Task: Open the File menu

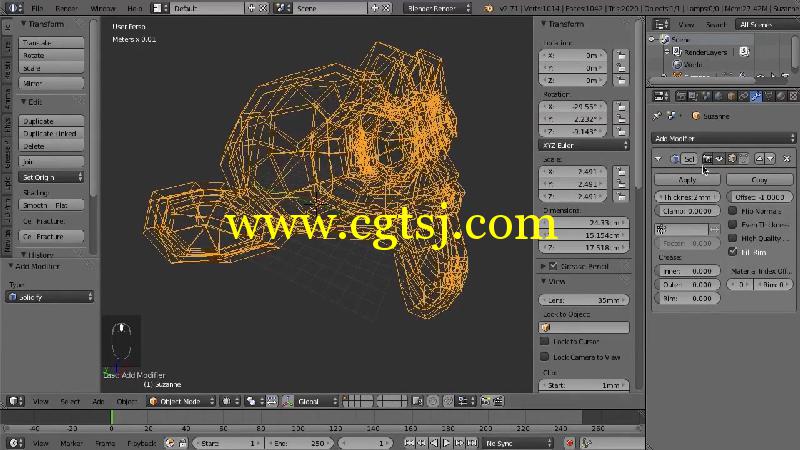Action: pos(37,9)
